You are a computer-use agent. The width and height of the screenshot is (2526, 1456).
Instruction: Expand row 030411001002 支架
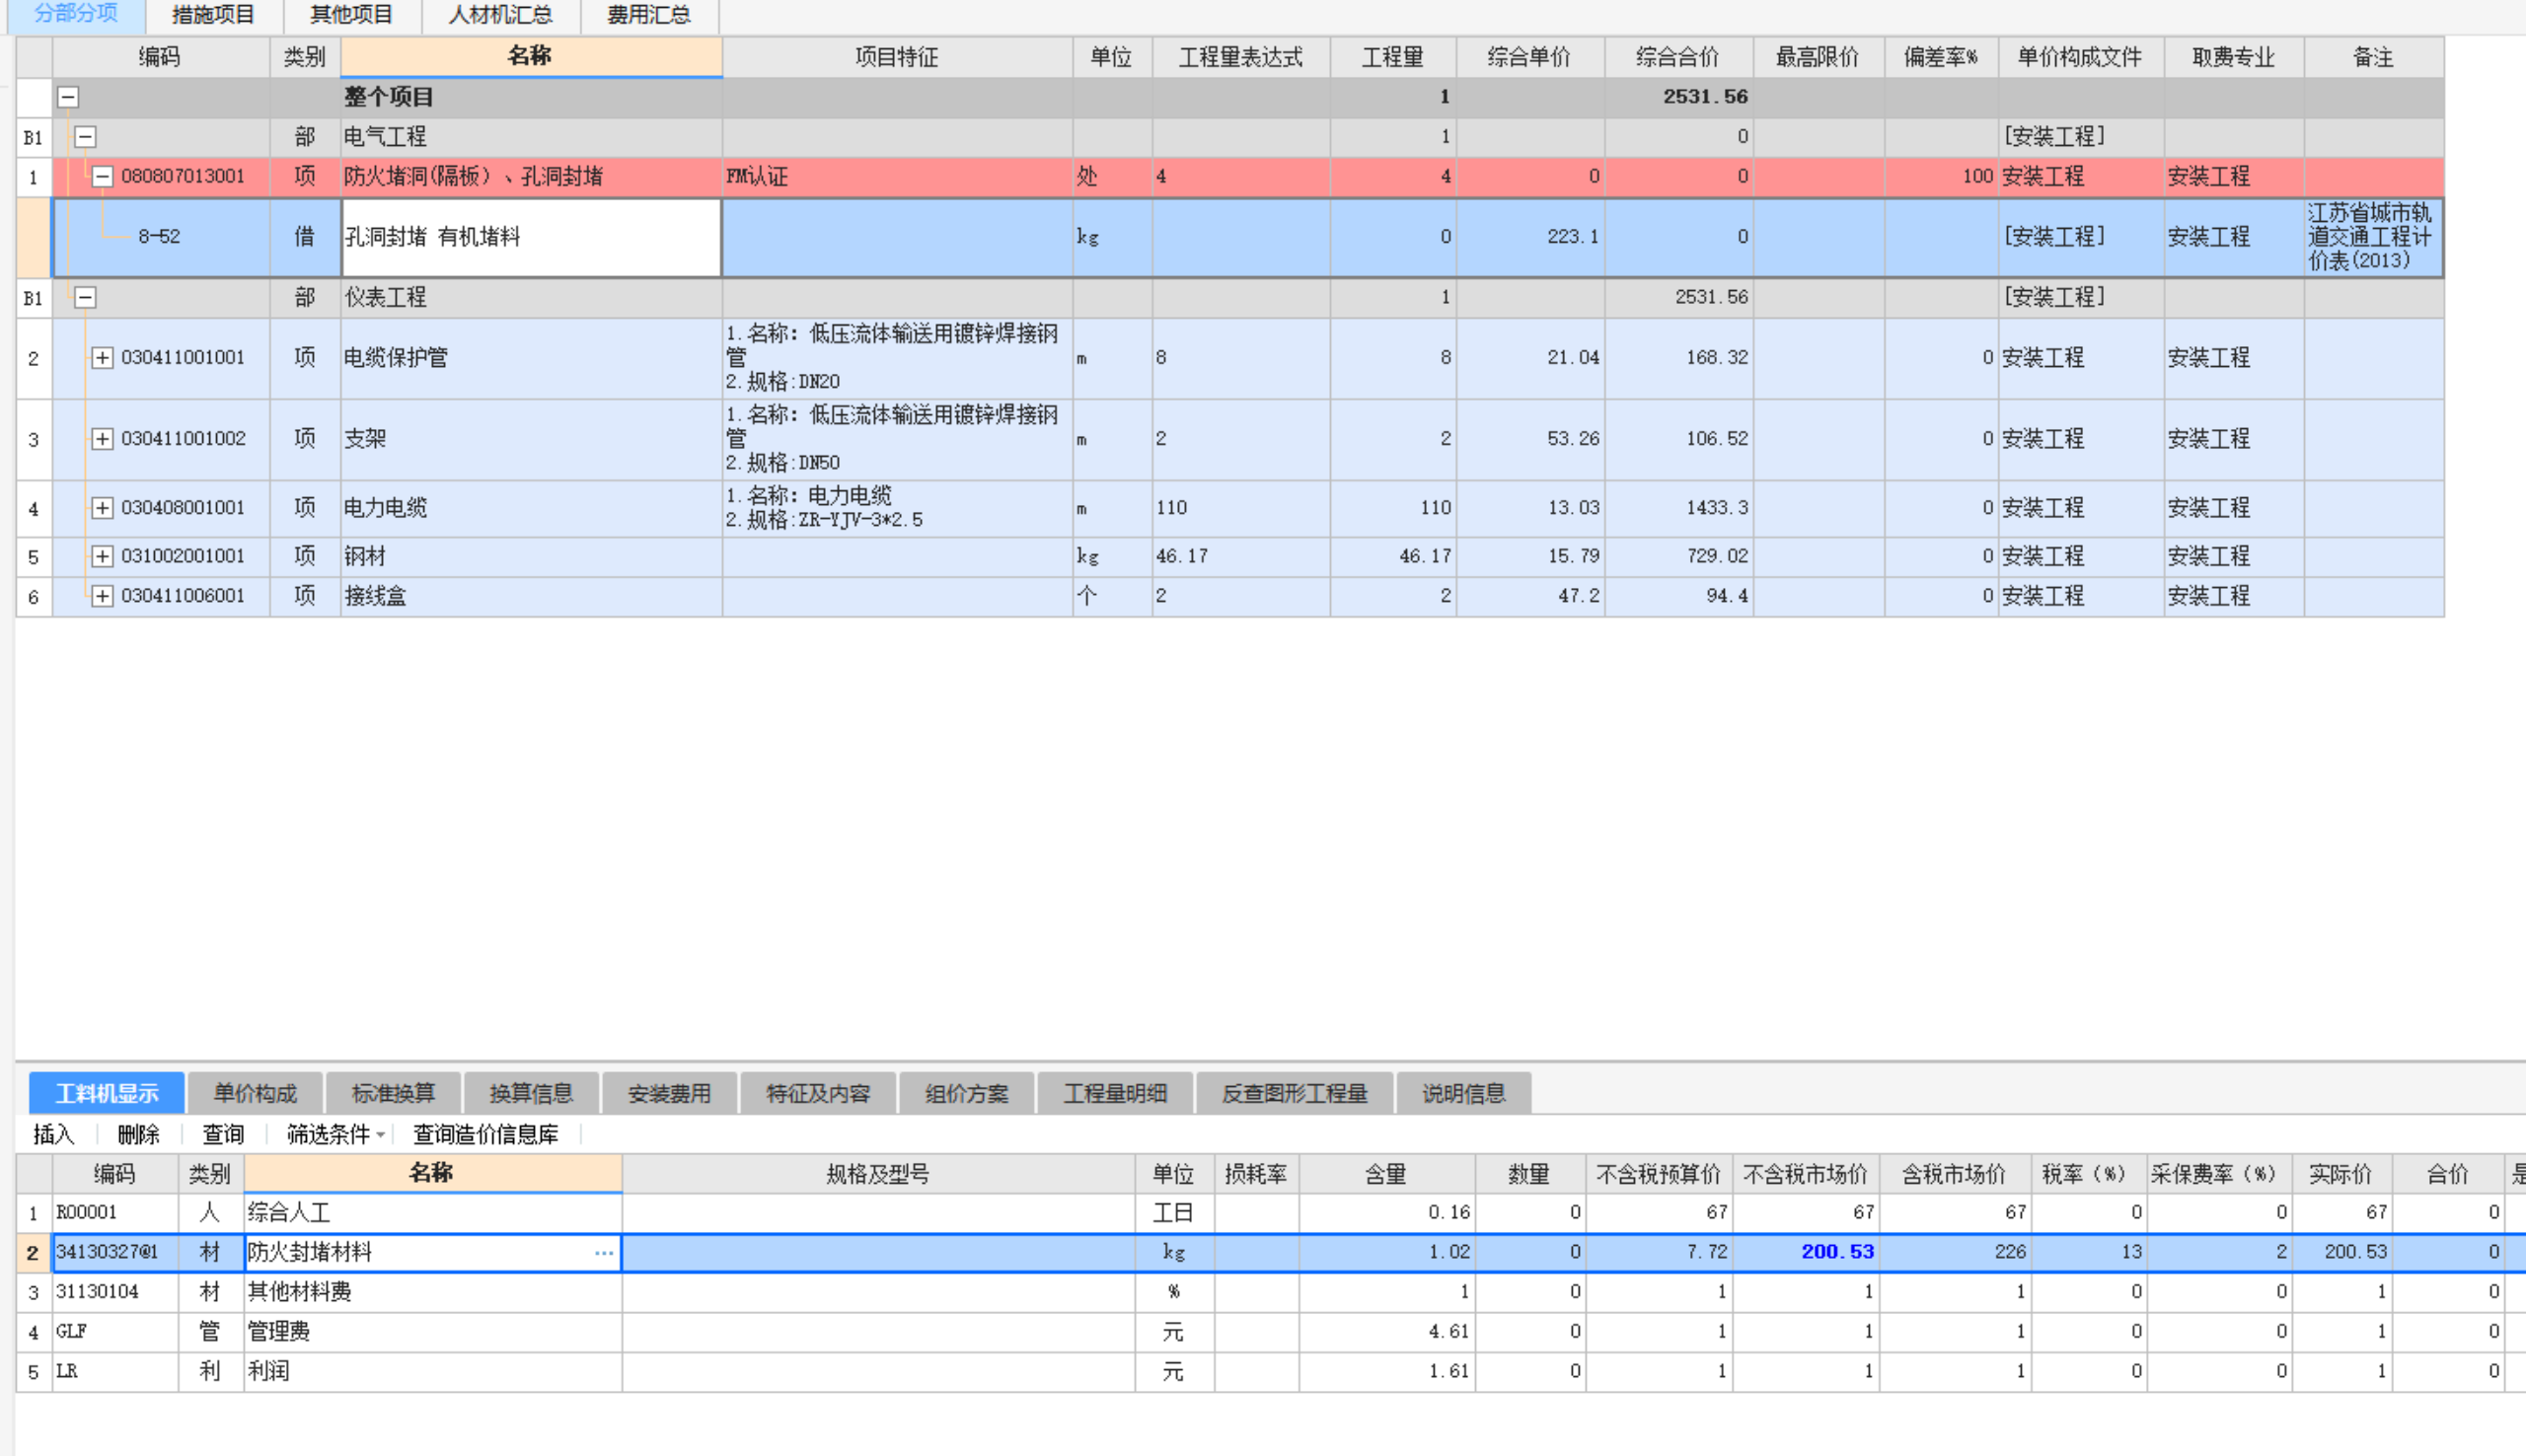[99, 437]
